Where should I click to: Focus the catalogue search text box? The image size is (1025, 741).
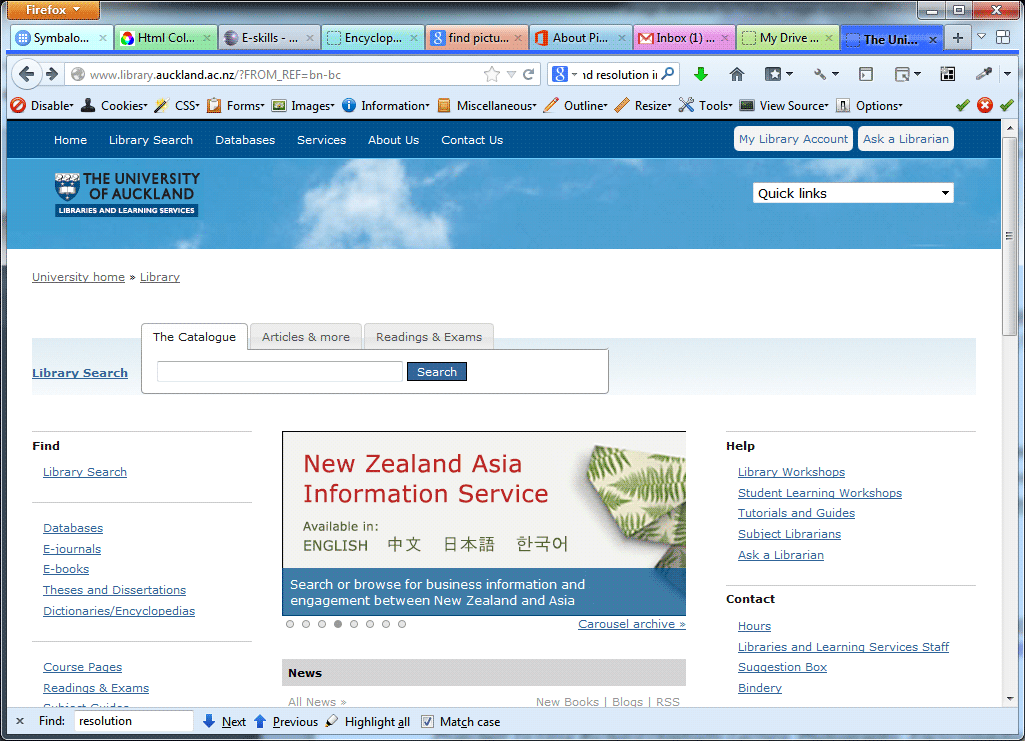[280, 372]
